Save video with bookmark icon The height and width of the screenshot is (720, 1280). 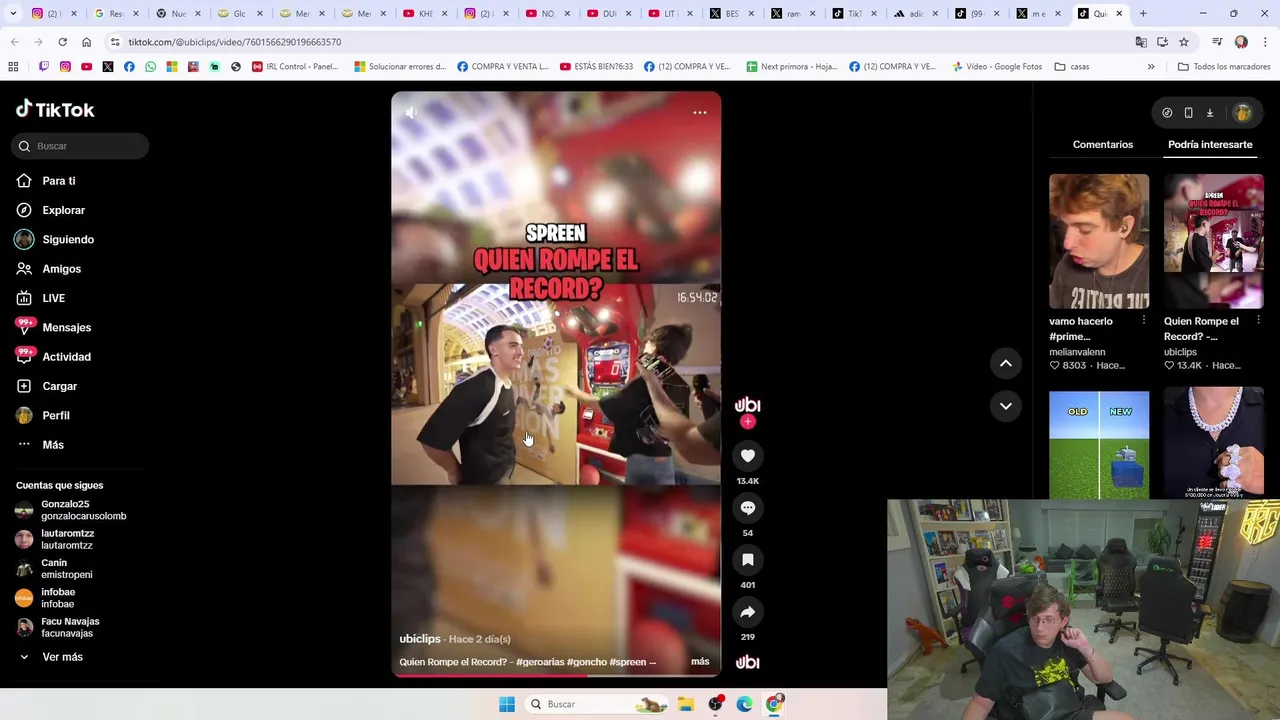(747, 560)
